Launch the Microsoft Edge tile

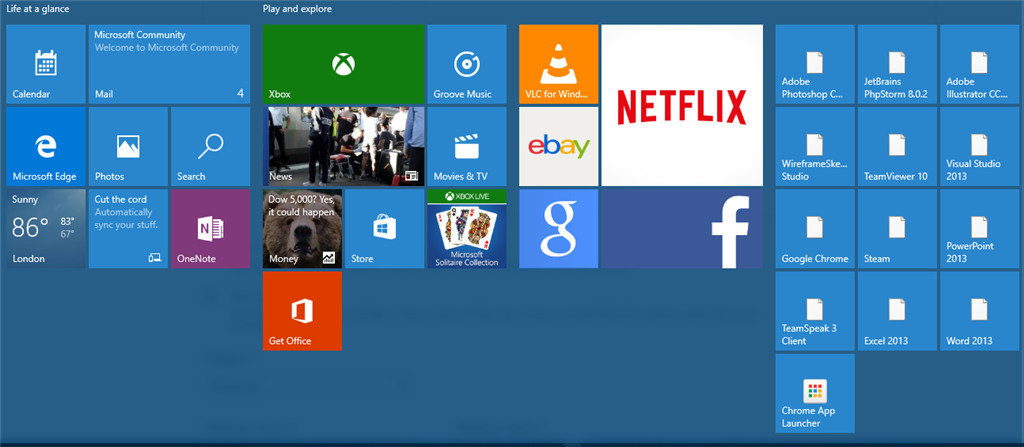[x=46, y=146]
